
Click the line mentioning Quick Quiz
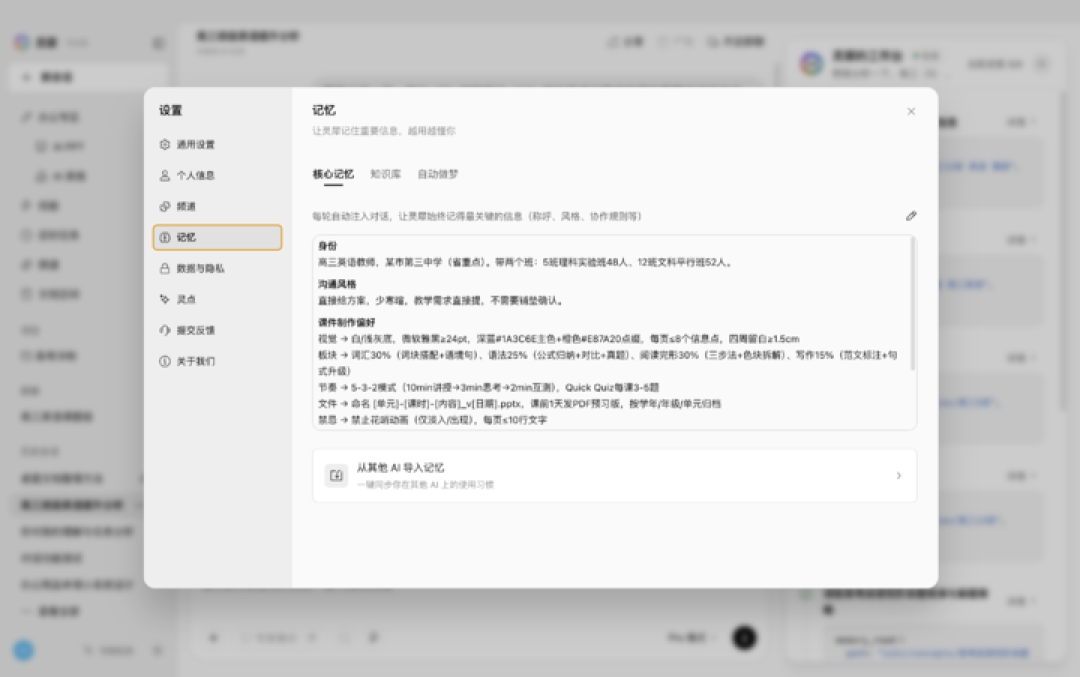488,388
